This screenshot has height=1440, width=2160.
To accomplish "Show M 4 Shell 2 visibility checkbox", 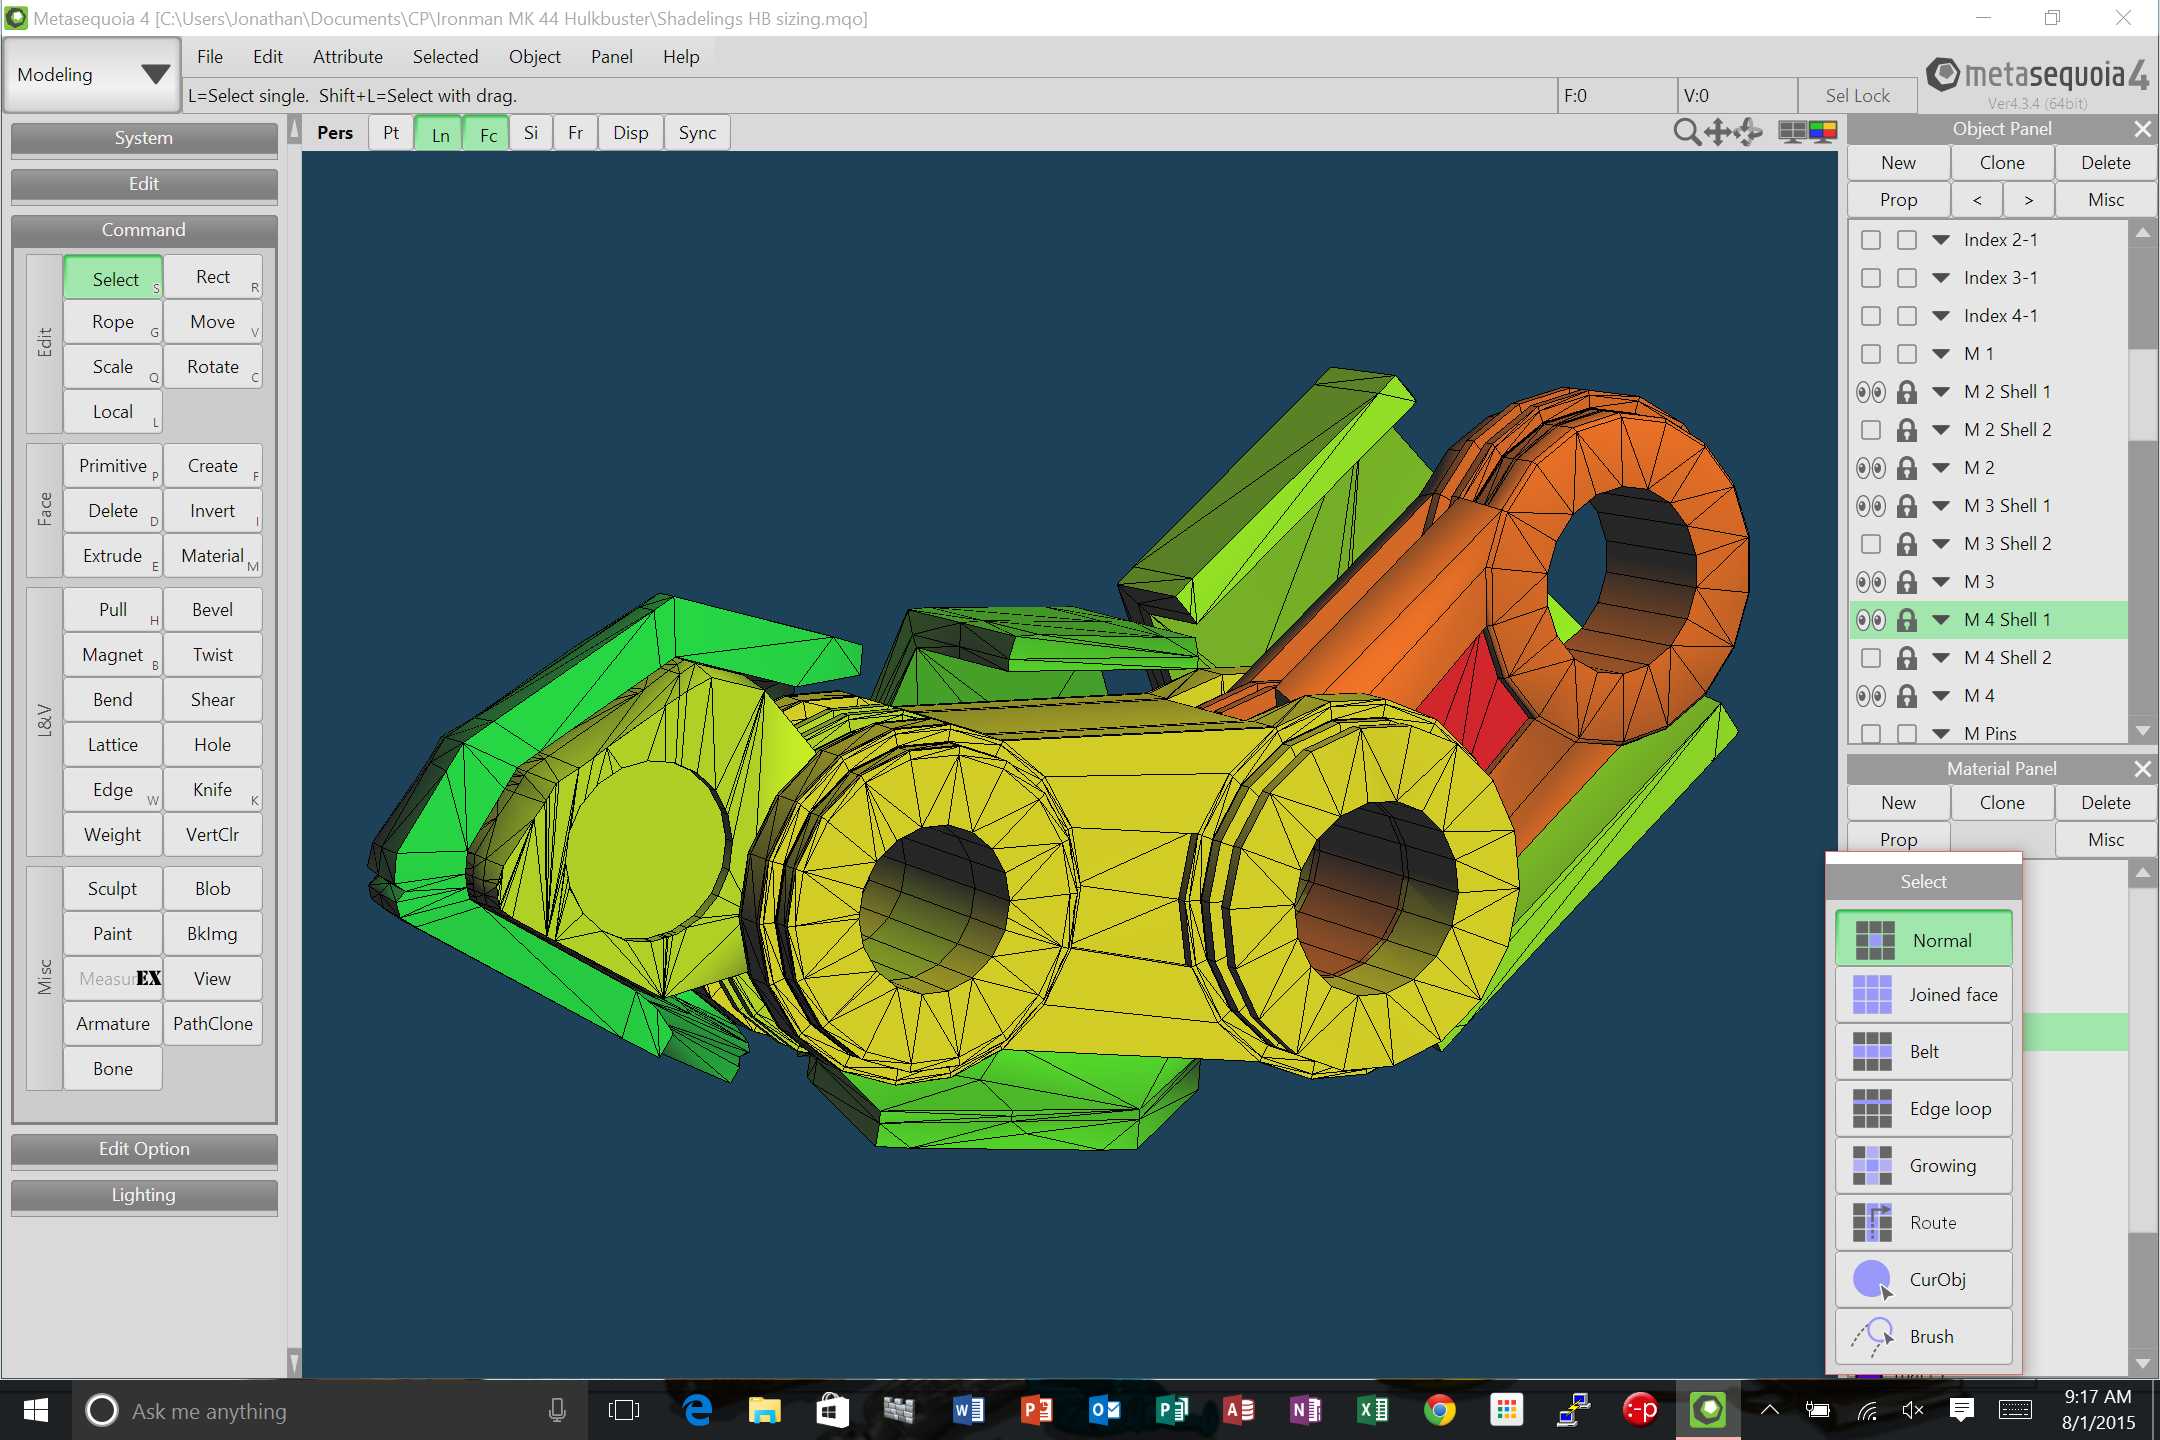I will coord(1871,658).
